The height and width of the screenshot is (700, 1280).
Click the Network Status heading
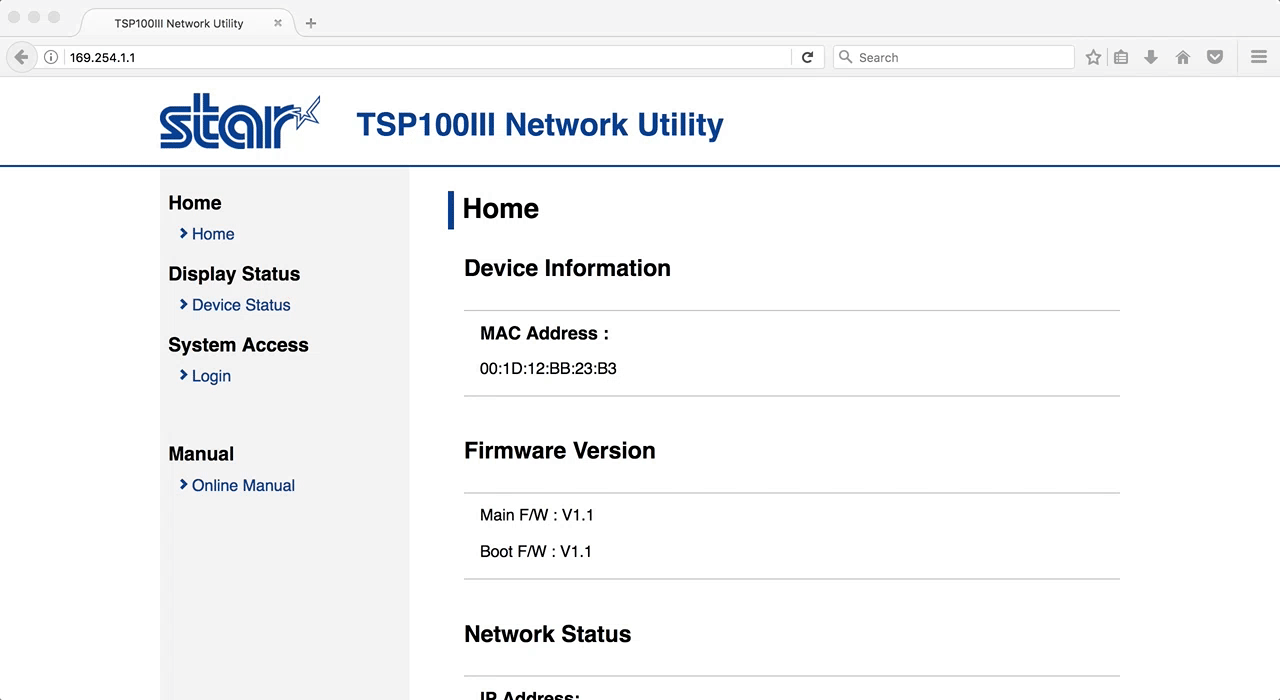coord(547,634)
